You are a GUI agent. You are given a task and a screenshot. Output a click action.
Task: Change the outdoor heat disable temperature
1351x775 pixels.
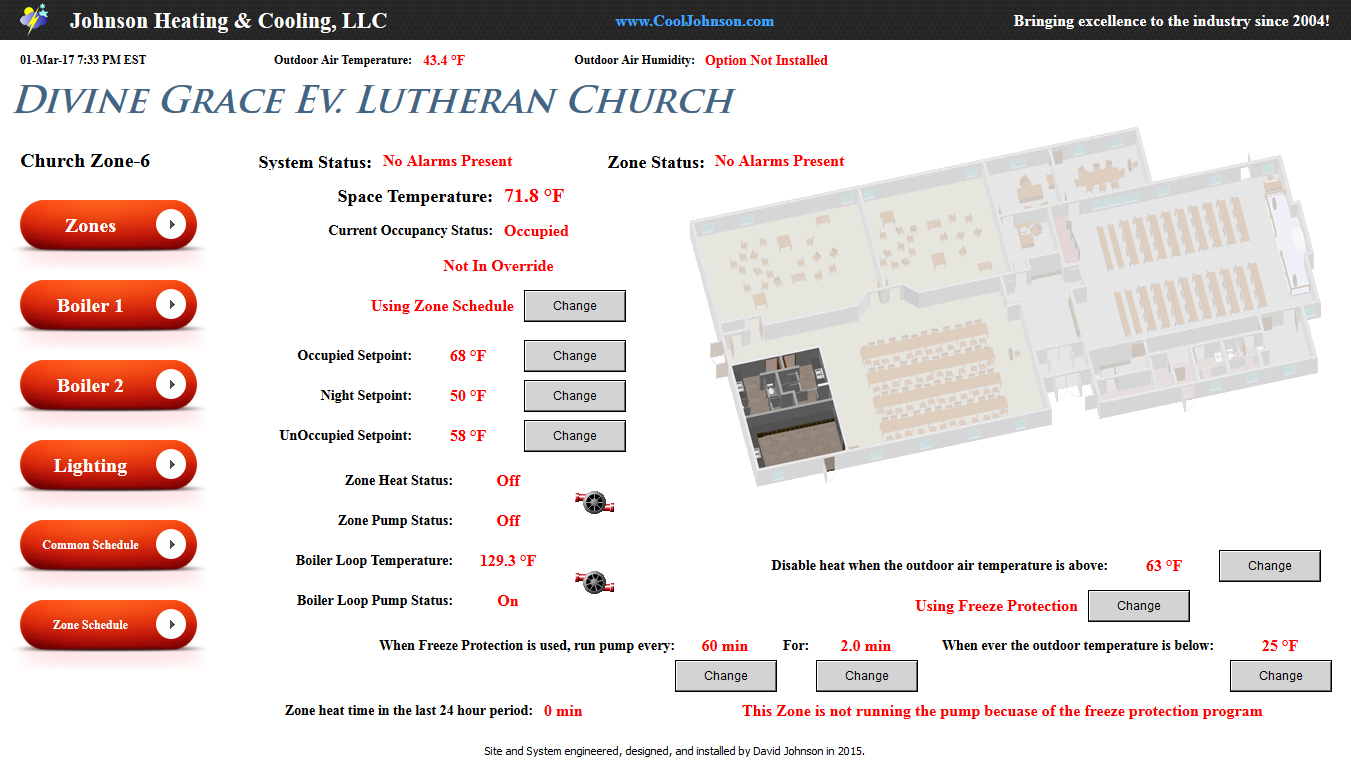click(1270, 566)
